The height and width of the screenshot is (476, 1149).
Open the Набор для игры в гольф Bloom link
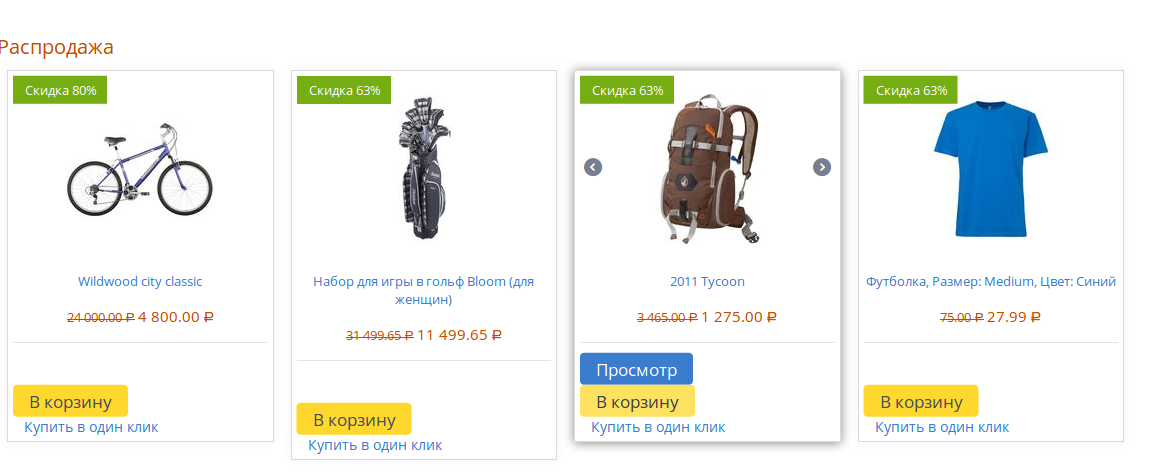424,291
